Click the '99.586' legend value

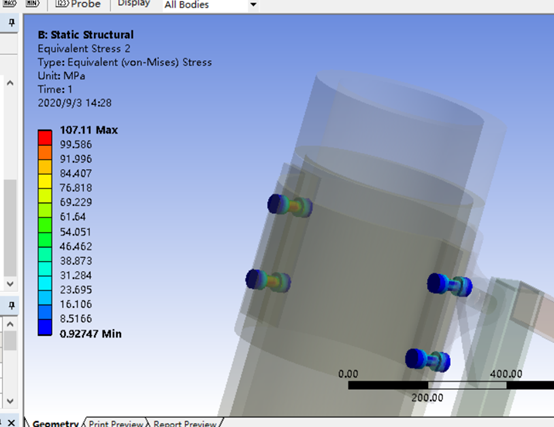[x=76, y=144]
